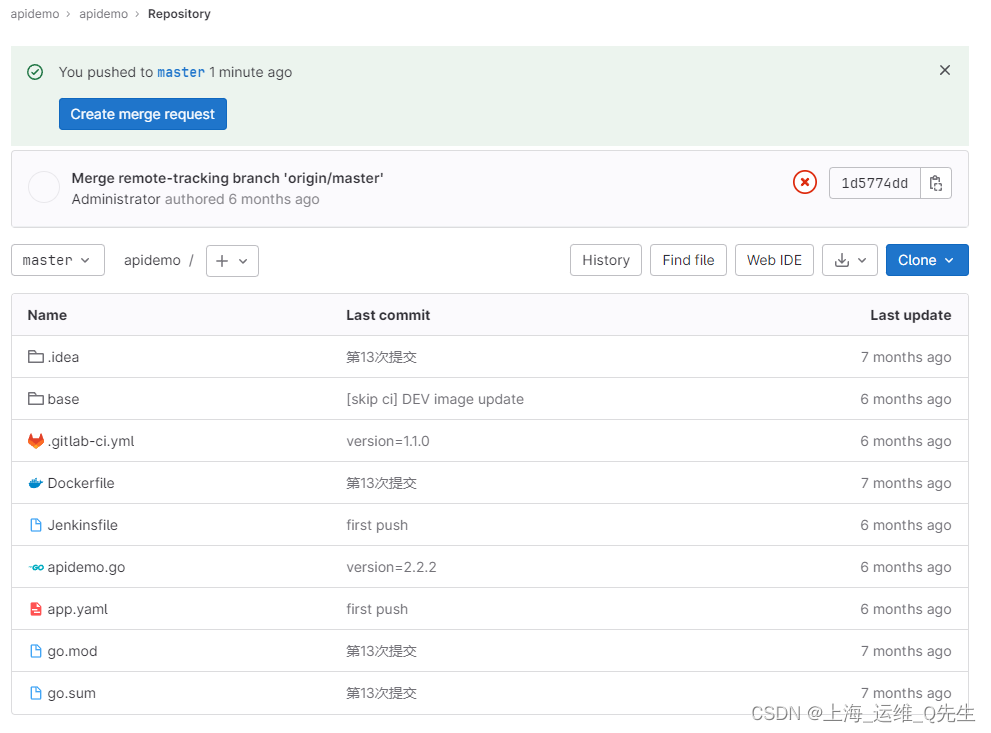Open the Merge remote-tracking branch commit link

point(228,178)
